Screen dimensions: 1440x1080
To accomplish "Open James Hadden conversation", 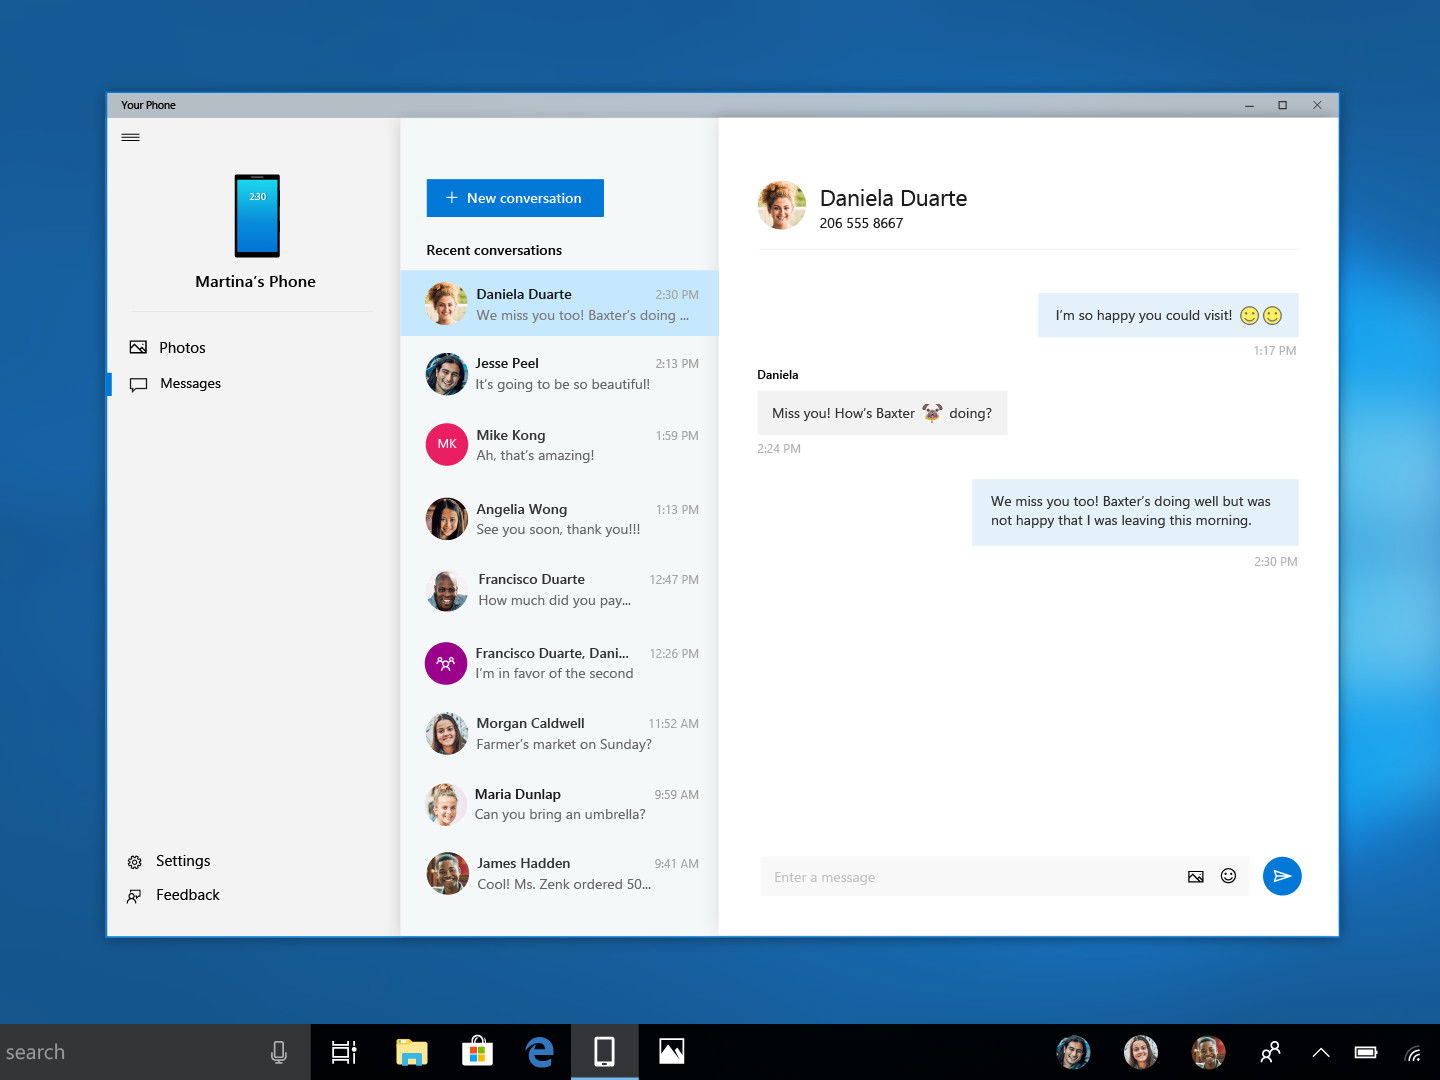I will (560, 873).
